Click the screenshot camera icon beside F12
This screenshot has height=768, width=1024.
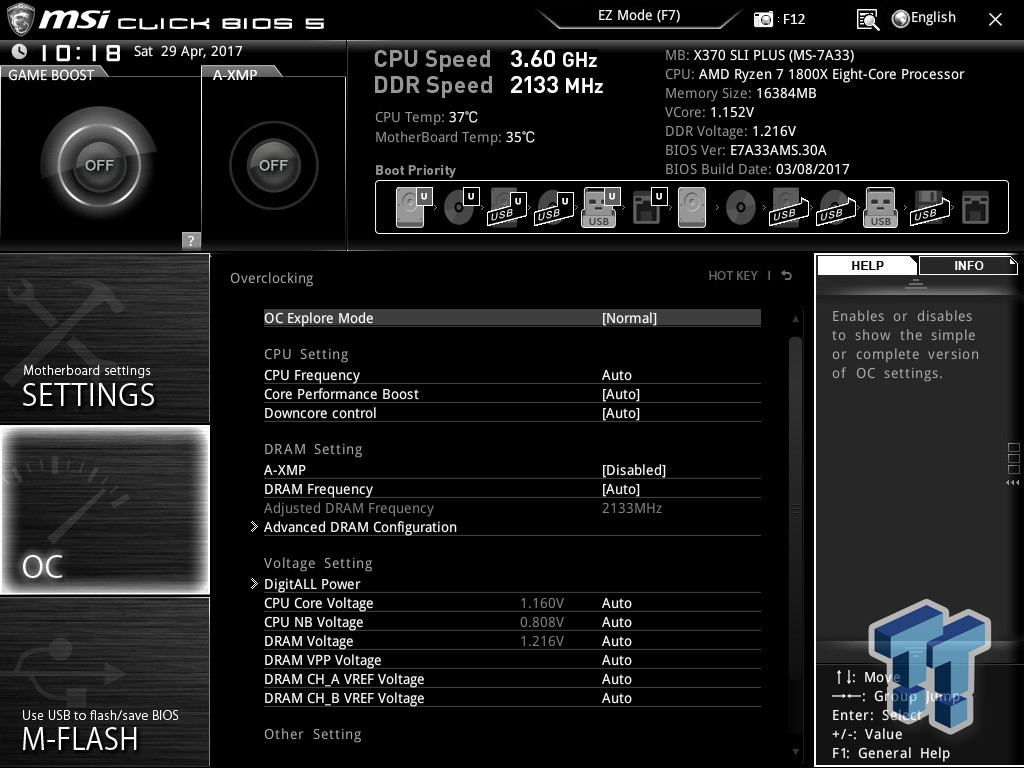[763, 19]
